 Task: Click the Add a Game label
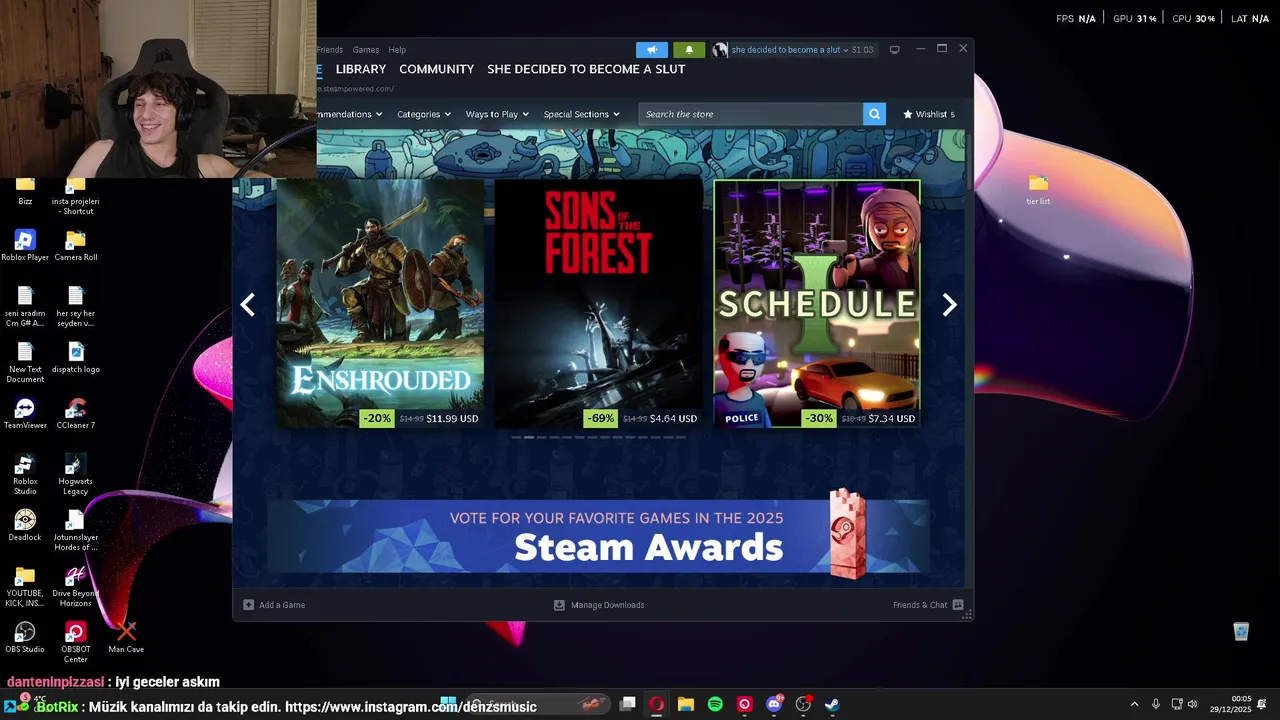tap(282, 605)
